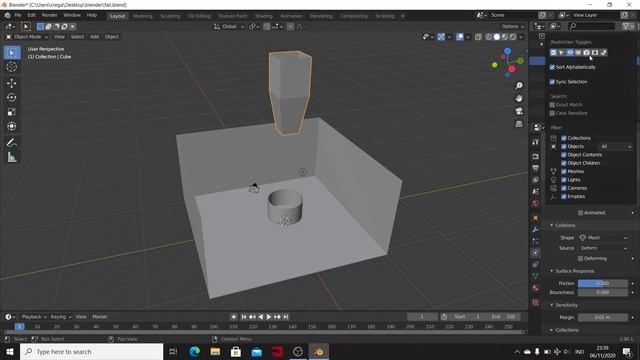Select the Cursor tool
This screenshot has width=640, height=360.
pyautogui.click(x=11, y=67)
